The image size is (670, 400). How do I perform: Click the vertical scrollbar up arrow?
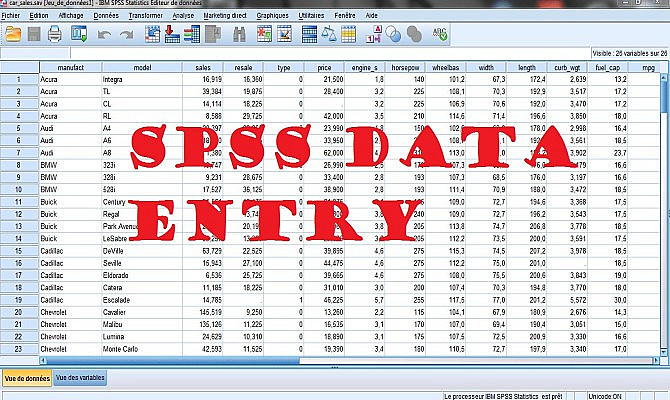coord(664,77)
